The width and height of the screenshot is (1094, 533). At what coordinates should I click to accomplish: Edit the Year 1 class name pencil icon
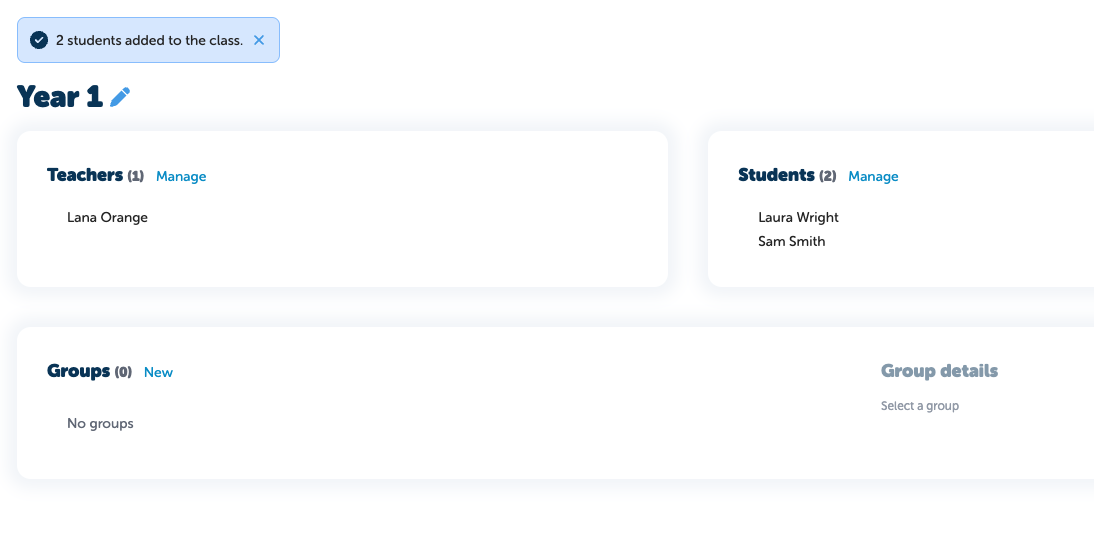120,97
